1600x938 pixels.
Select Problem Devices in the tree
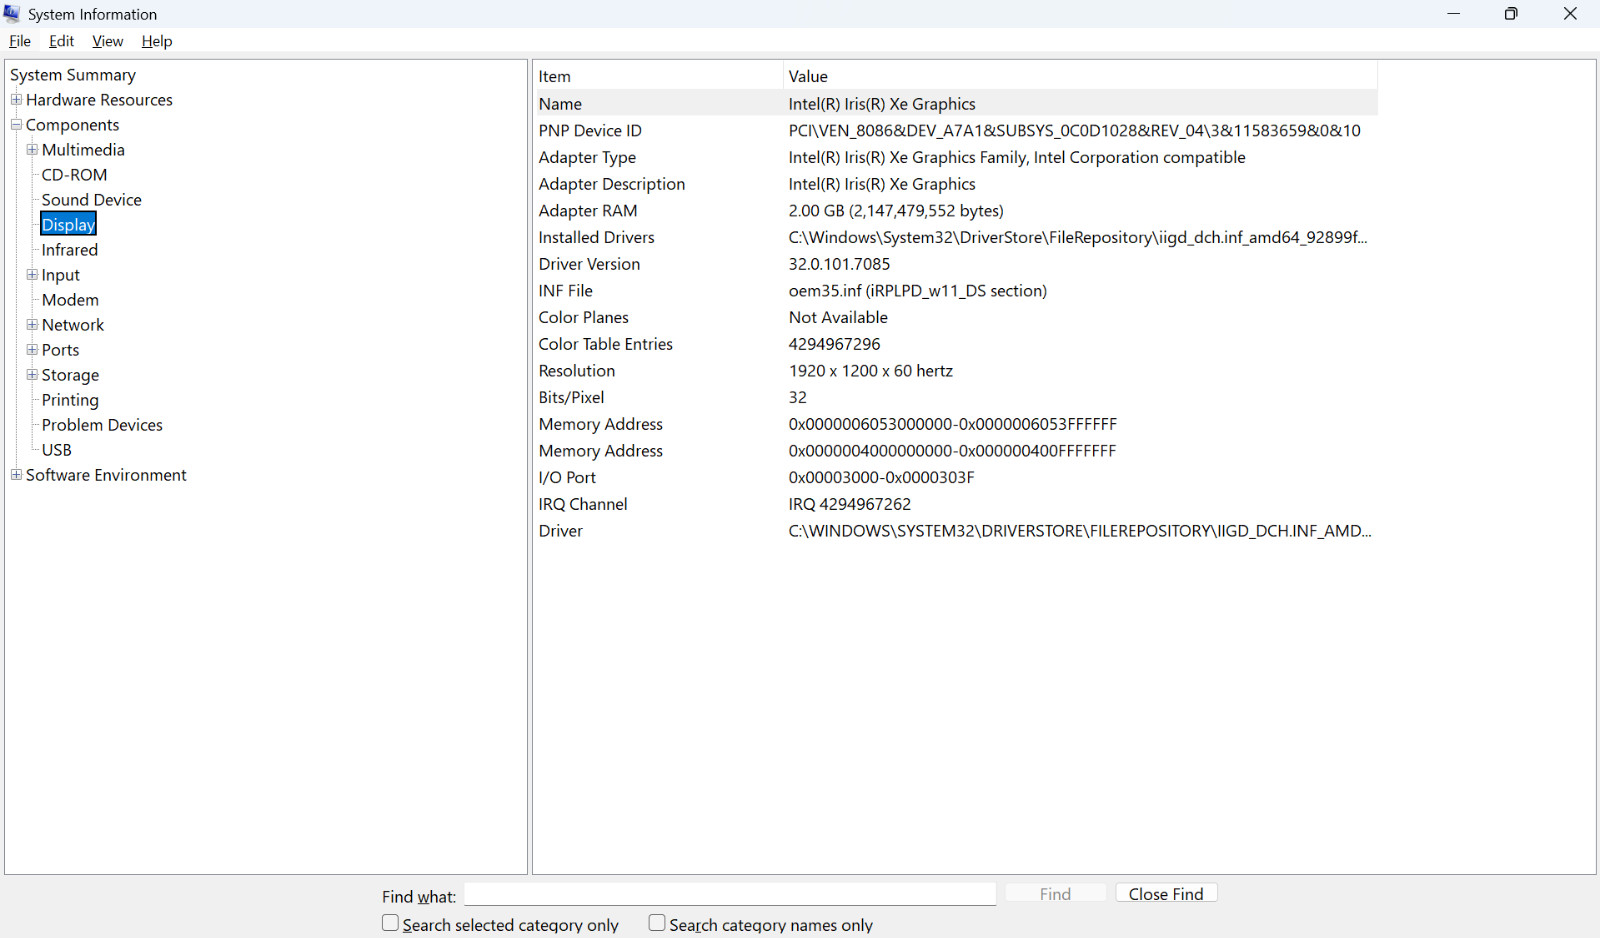102,425
